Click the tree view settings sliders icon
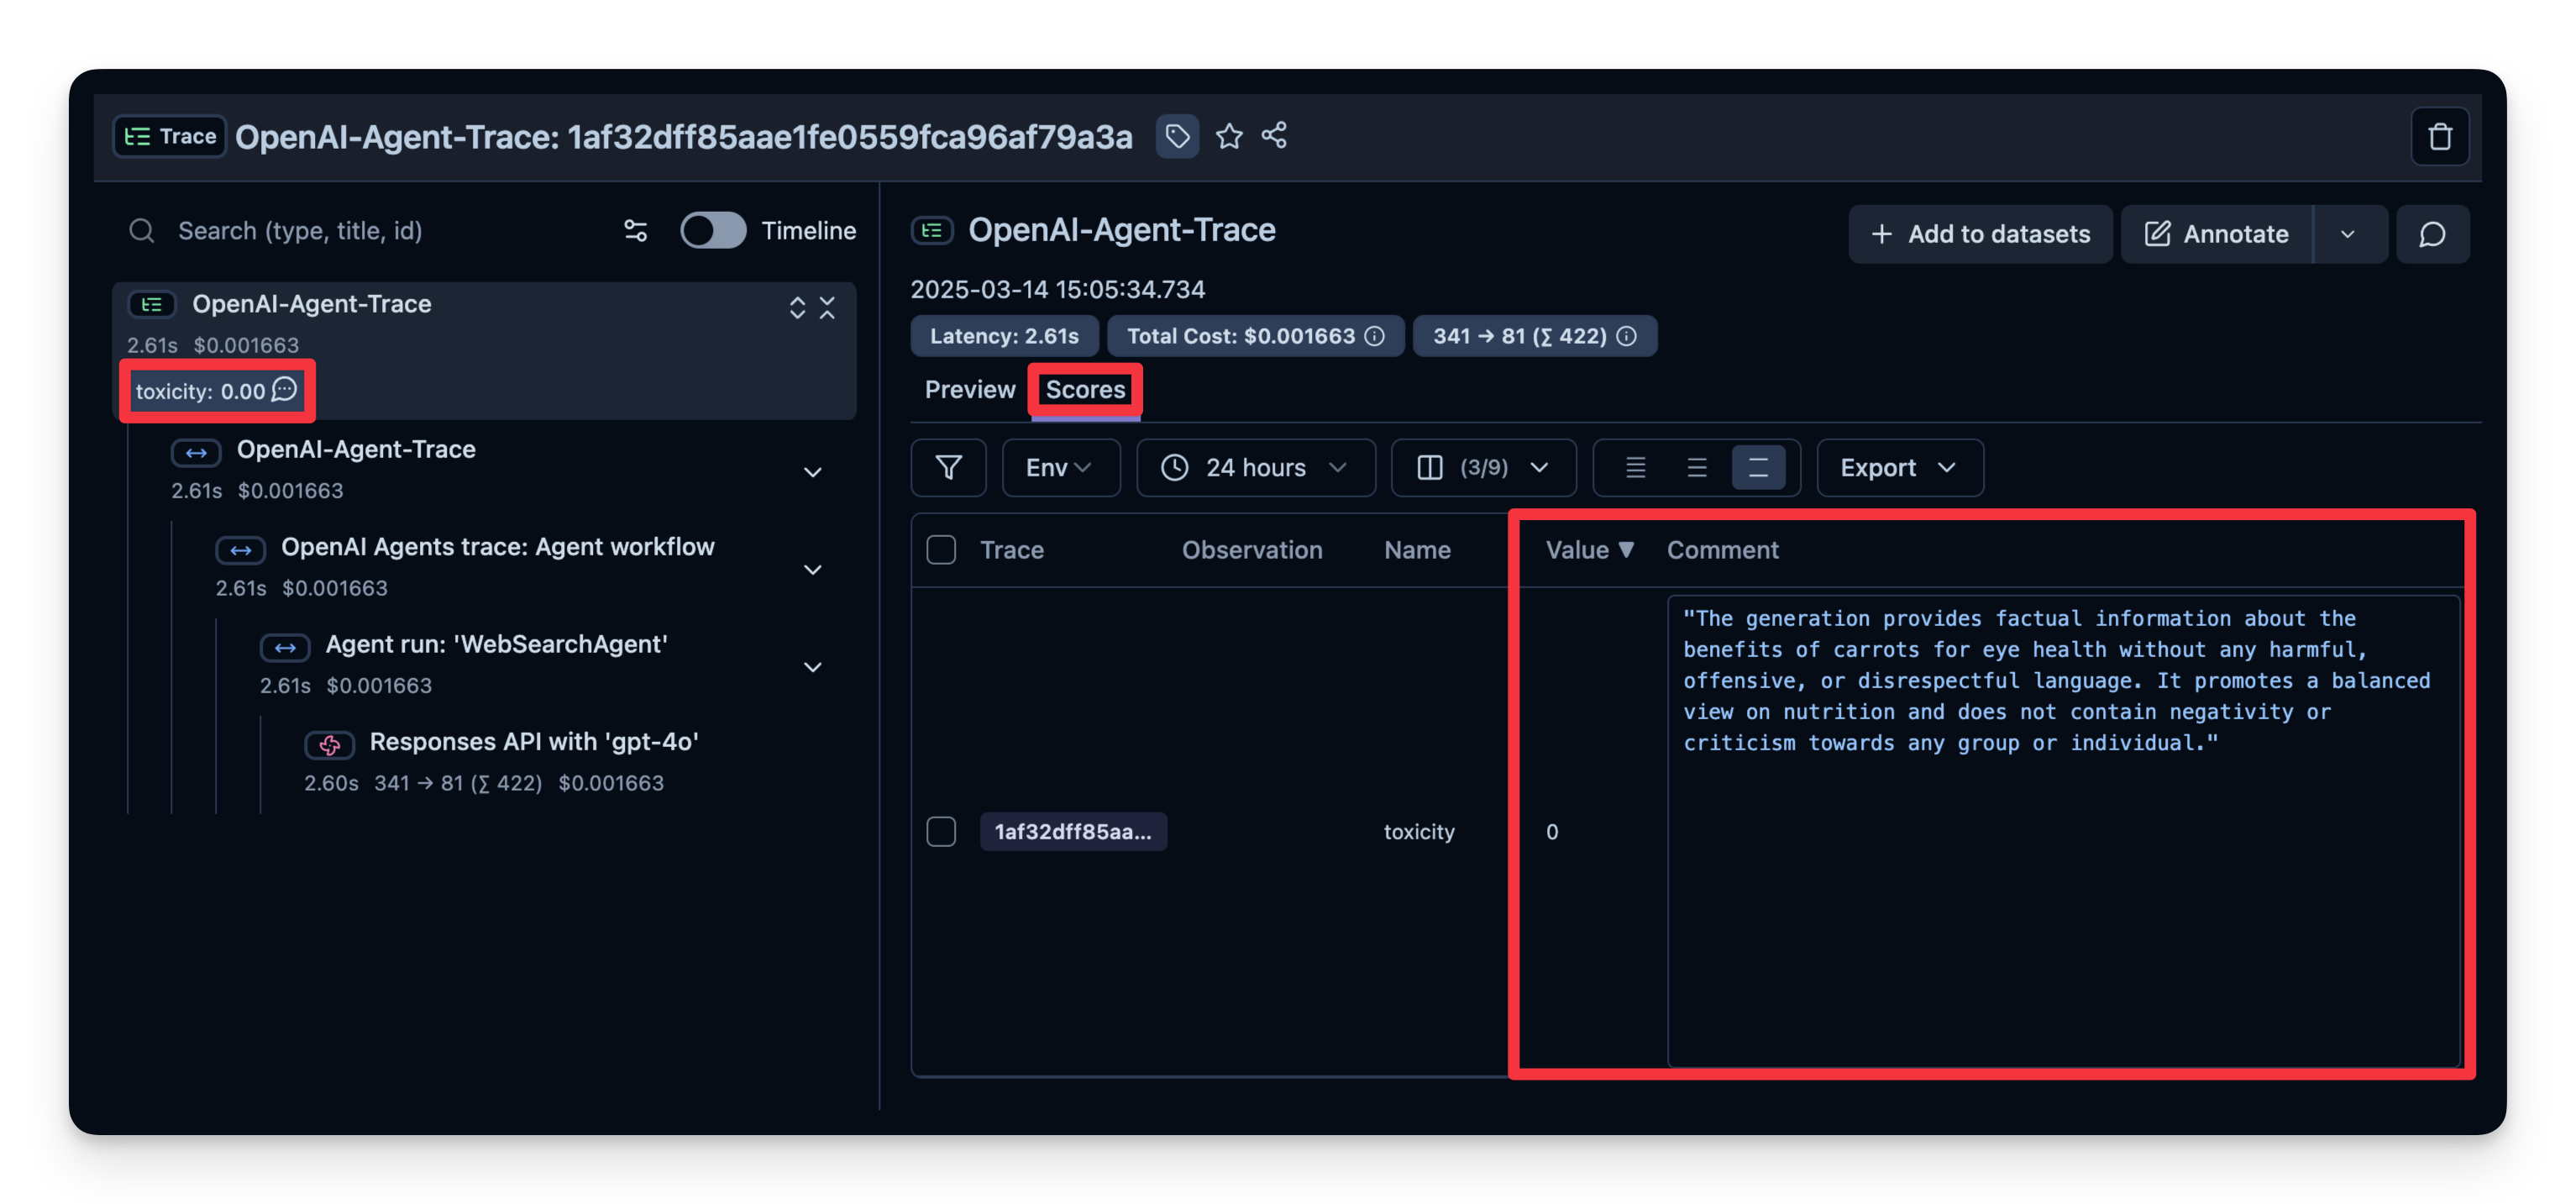This screenshot has width=2576, height=1204. [x=635, y=231]
